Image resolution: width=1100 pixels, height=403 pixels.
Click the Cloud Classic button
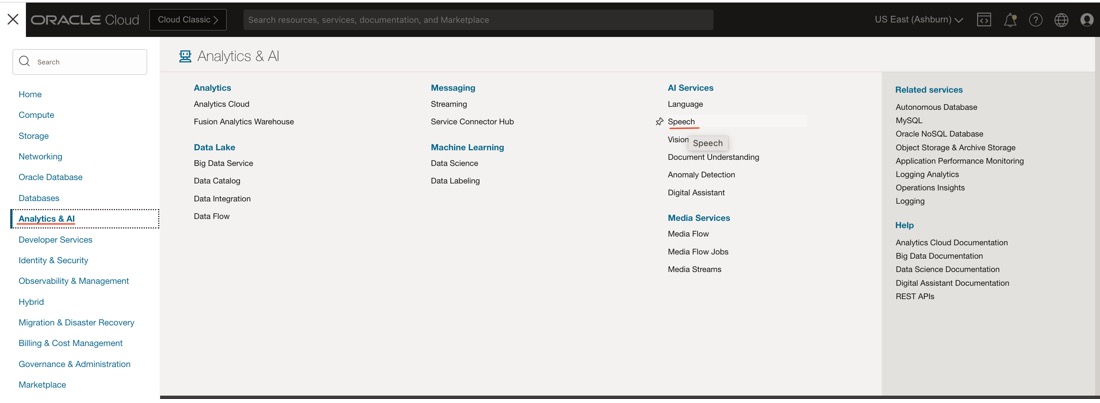coord(188,20)
